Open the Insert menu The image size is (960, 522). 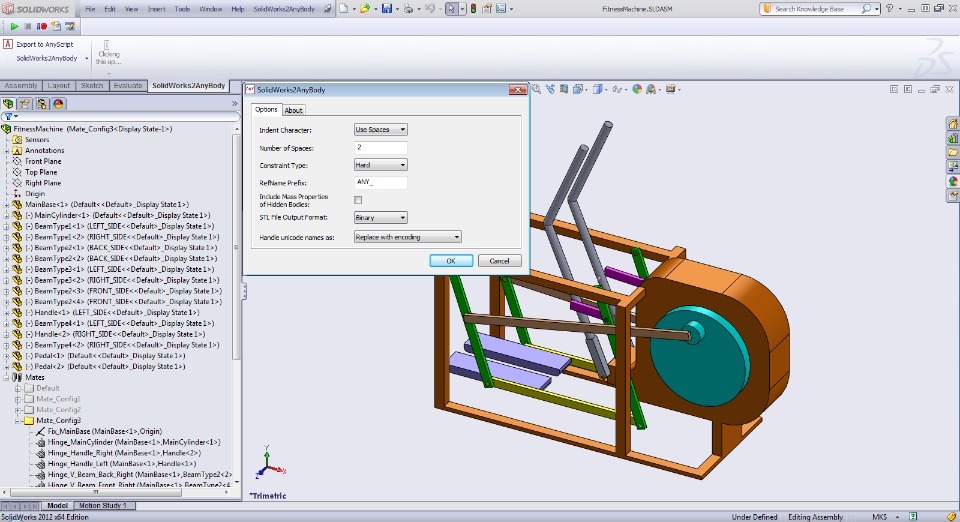(156, 9)
